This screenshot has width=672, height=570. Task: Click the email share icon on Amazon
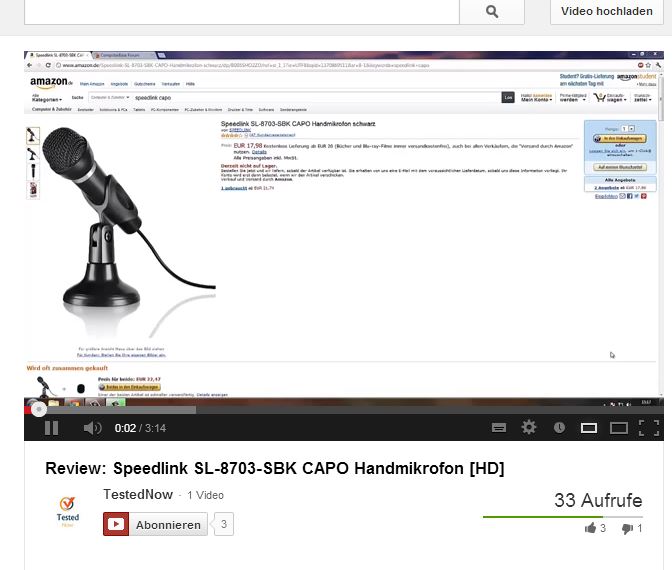(622, 196)
